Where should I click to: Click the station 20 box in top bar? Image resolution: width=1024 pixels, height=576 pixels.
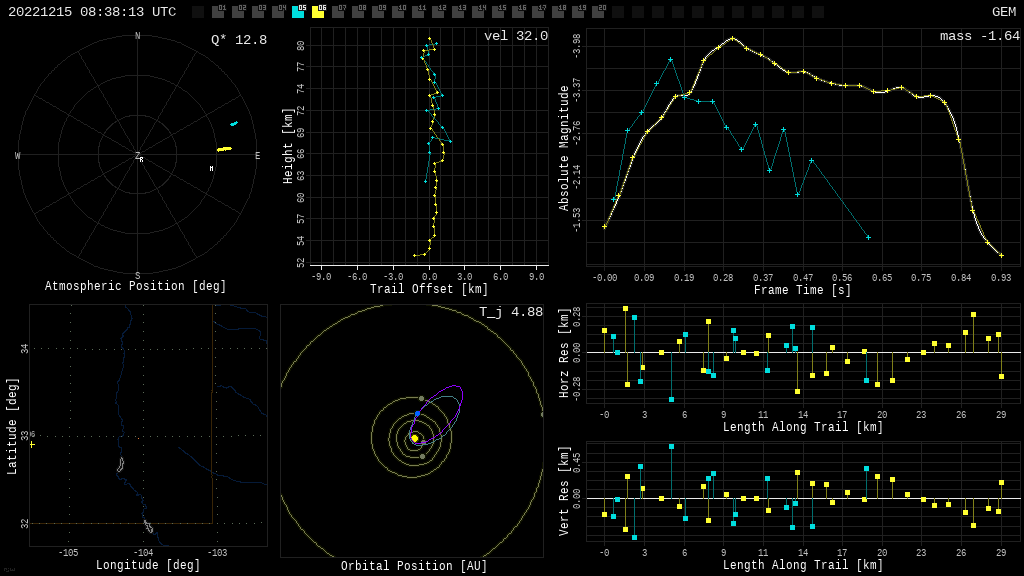[x=598, y=12]
